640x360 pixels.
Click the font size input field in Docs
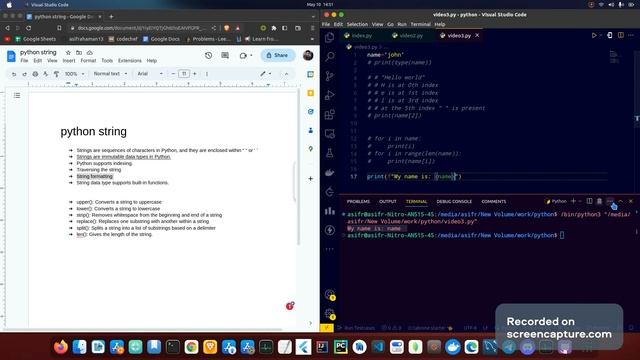pos(184,74)
